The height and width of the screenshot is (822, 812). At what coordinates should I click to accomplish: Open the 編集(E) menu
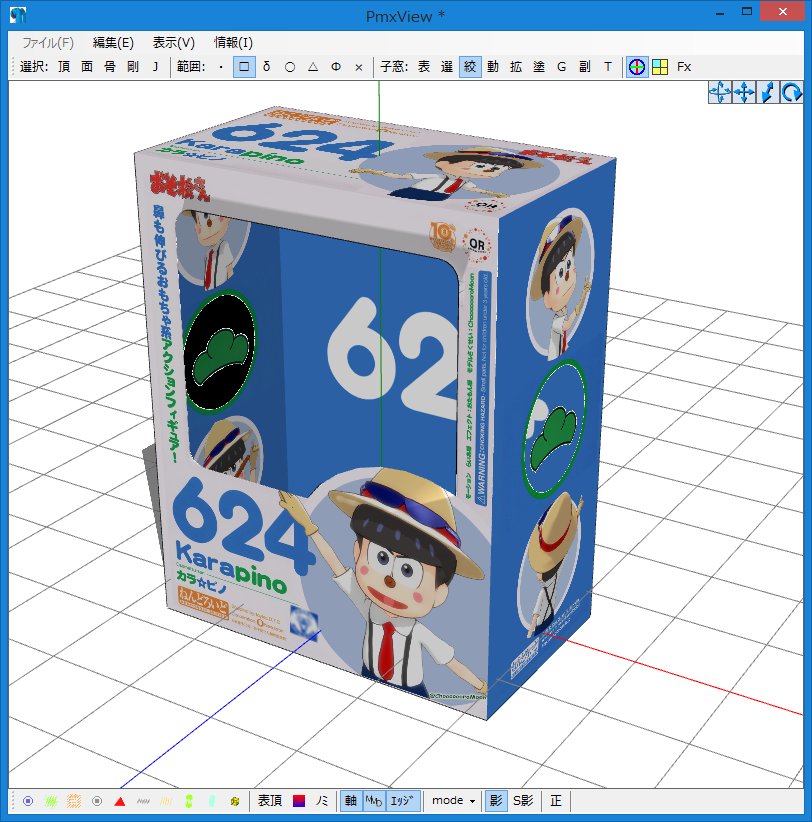113,42
